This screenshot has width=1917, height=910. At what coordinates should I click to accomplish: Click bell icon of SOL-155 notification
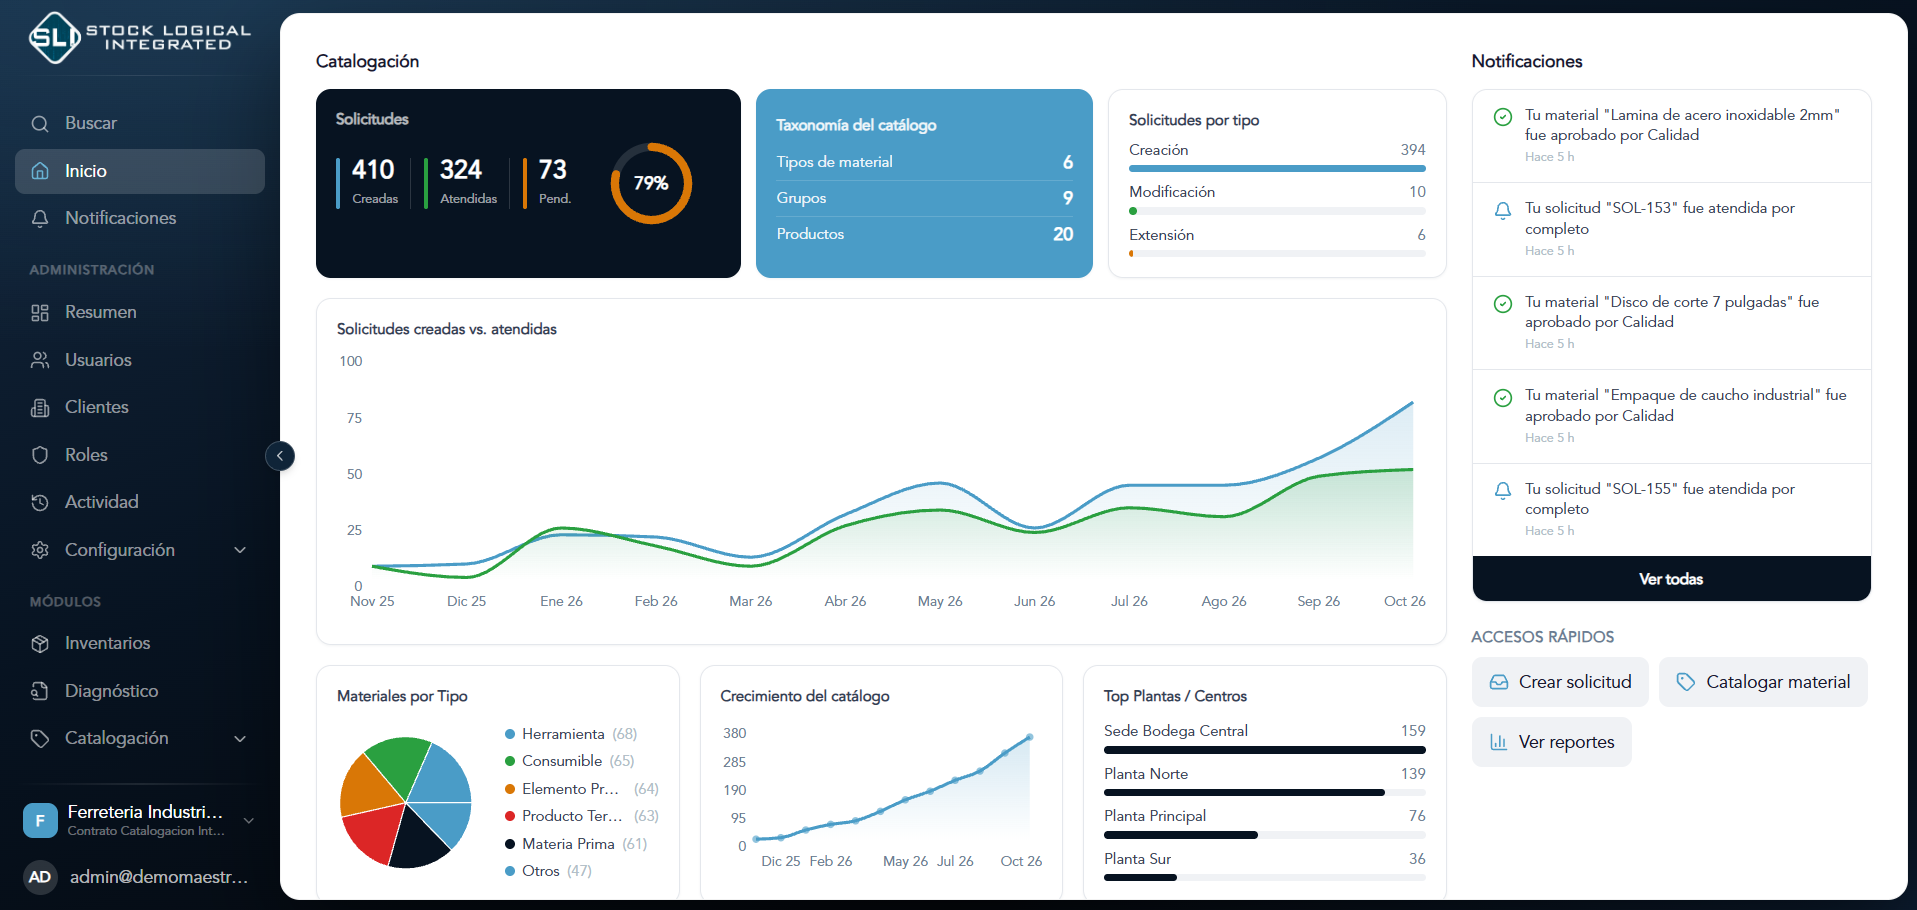[x=1502, y=491]
